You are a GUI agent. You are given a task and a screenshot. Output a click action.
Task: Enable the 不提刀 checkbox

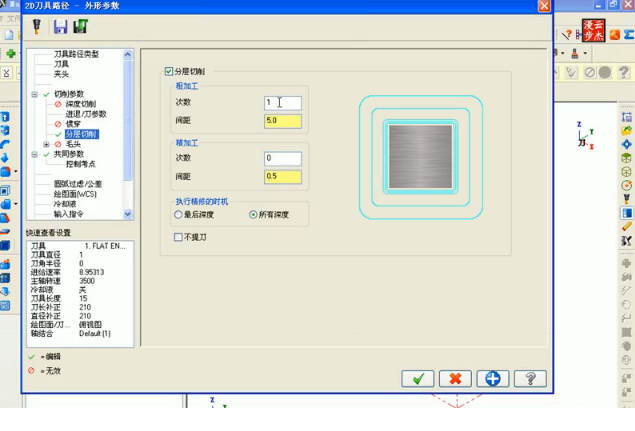pyautogui.click(x=178, y=237)
